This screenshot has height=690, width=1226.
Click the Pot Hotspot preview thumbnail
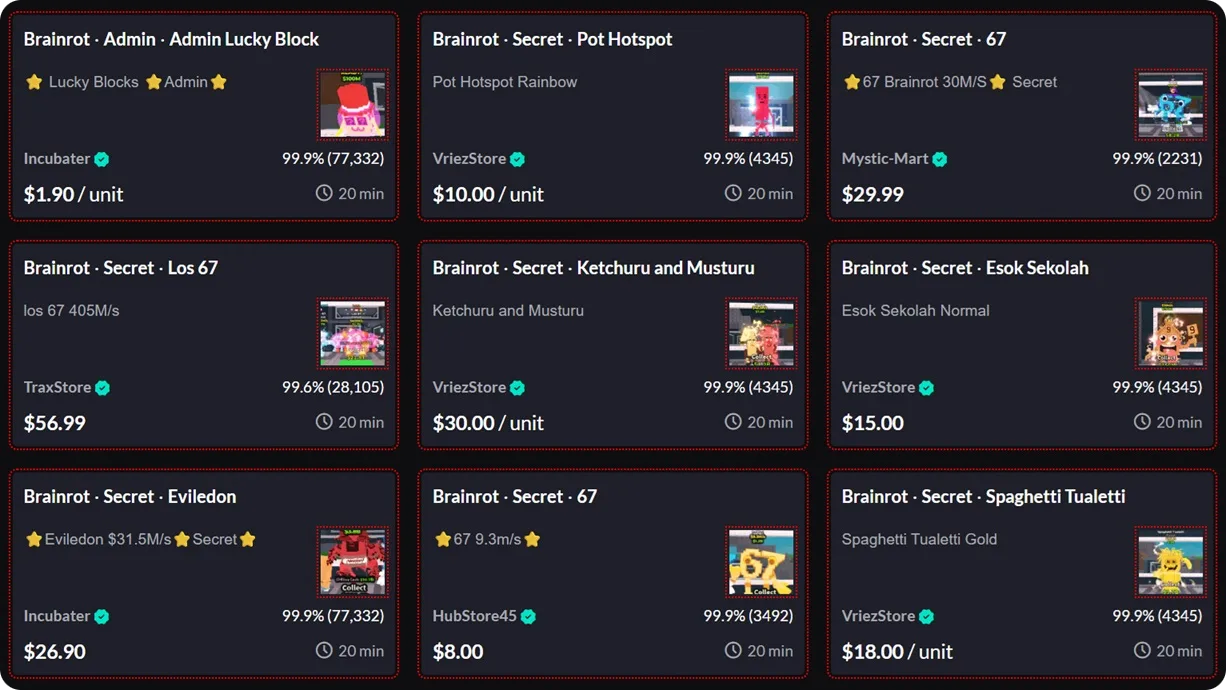pos(761,104)
